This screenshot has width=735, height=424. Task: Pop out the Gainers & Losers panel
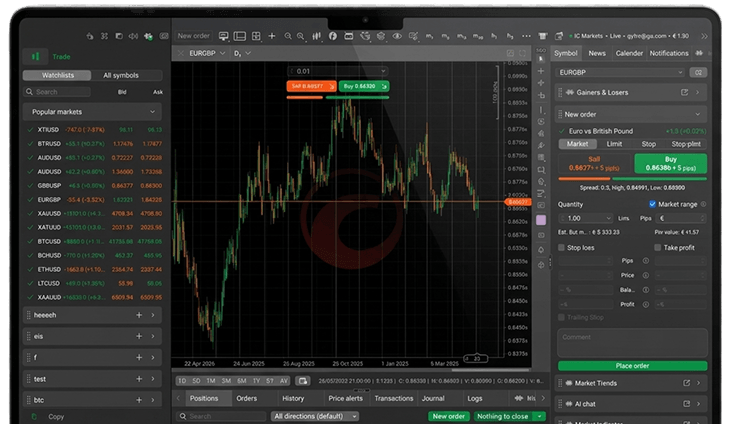684,93
